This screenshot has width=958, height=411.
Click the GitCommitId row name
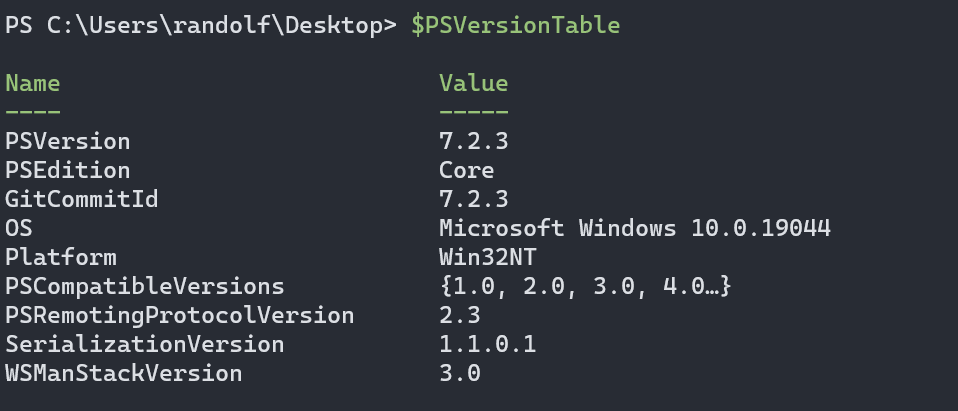(81, 199)
